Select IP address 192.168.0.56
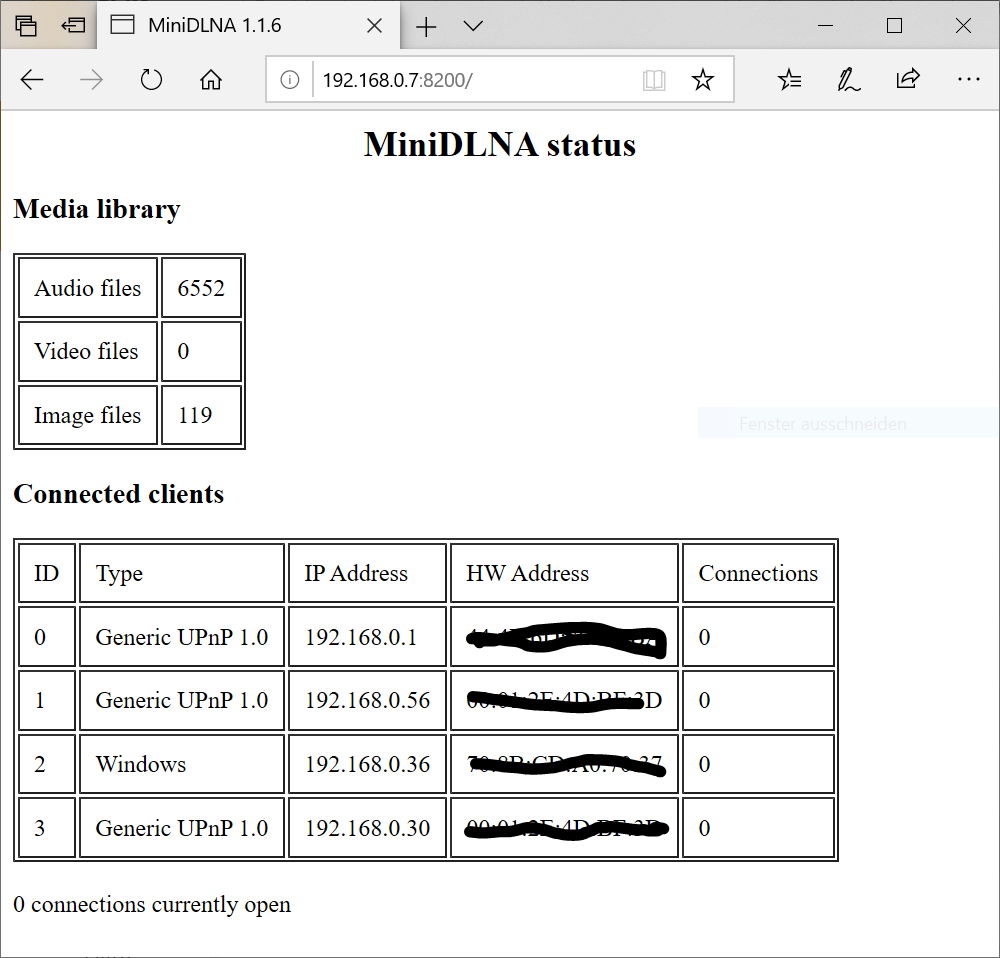This screenshot has height=958, width=1000. tap(367, 700)
